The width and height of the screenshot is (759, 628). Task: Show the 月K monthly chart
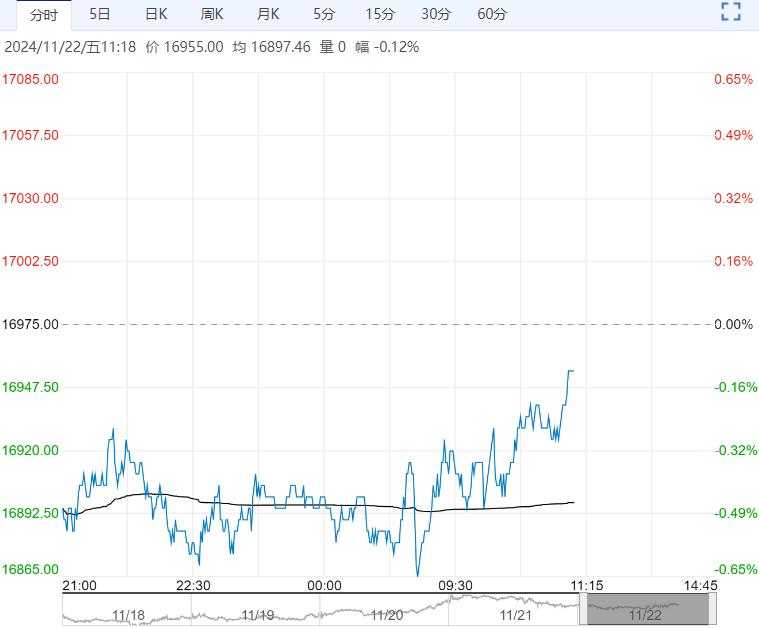coord(268,14)
